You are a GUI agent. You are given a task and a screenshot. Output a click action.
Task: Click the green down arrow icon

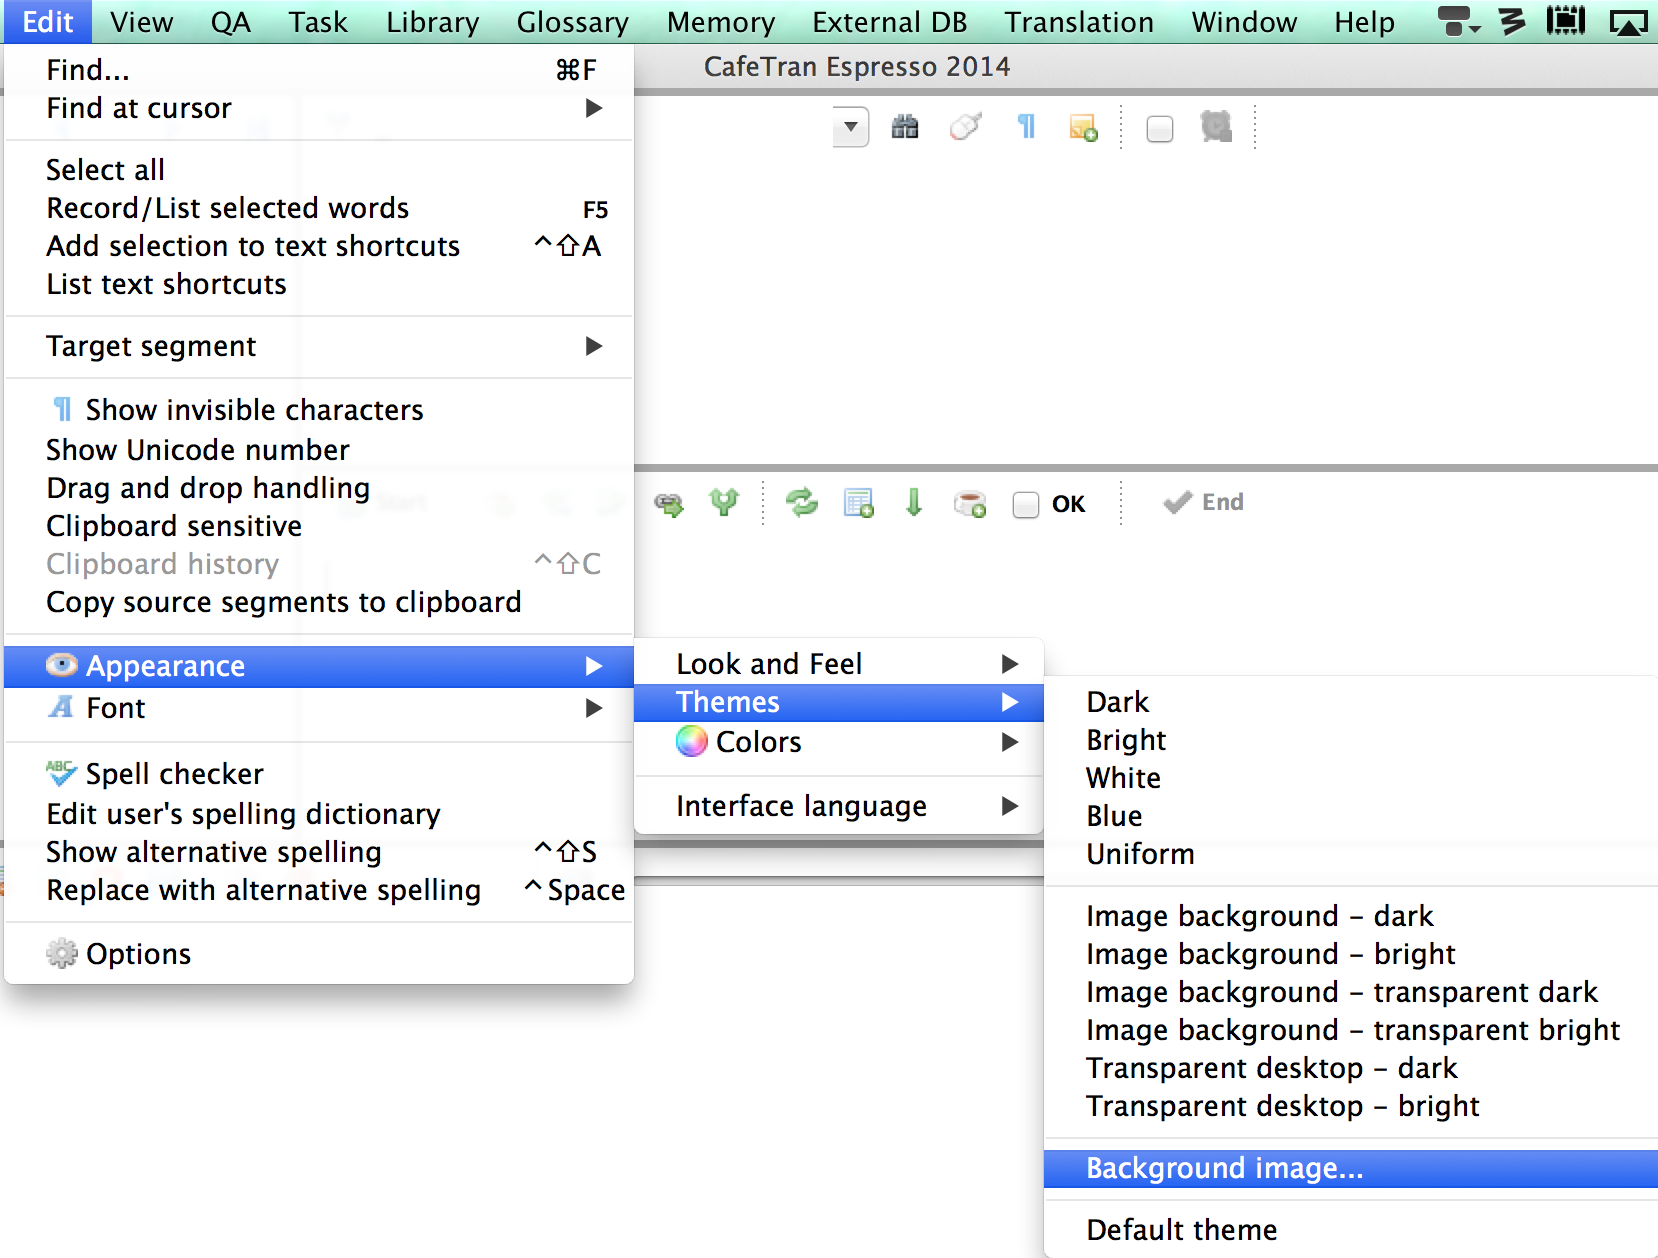[x=913, y=502]
